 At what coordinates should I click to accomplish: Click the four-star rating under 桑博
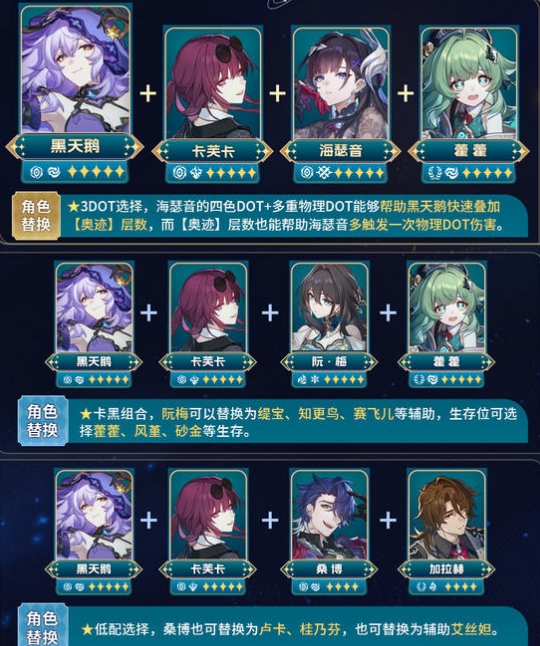click(342, 586)
